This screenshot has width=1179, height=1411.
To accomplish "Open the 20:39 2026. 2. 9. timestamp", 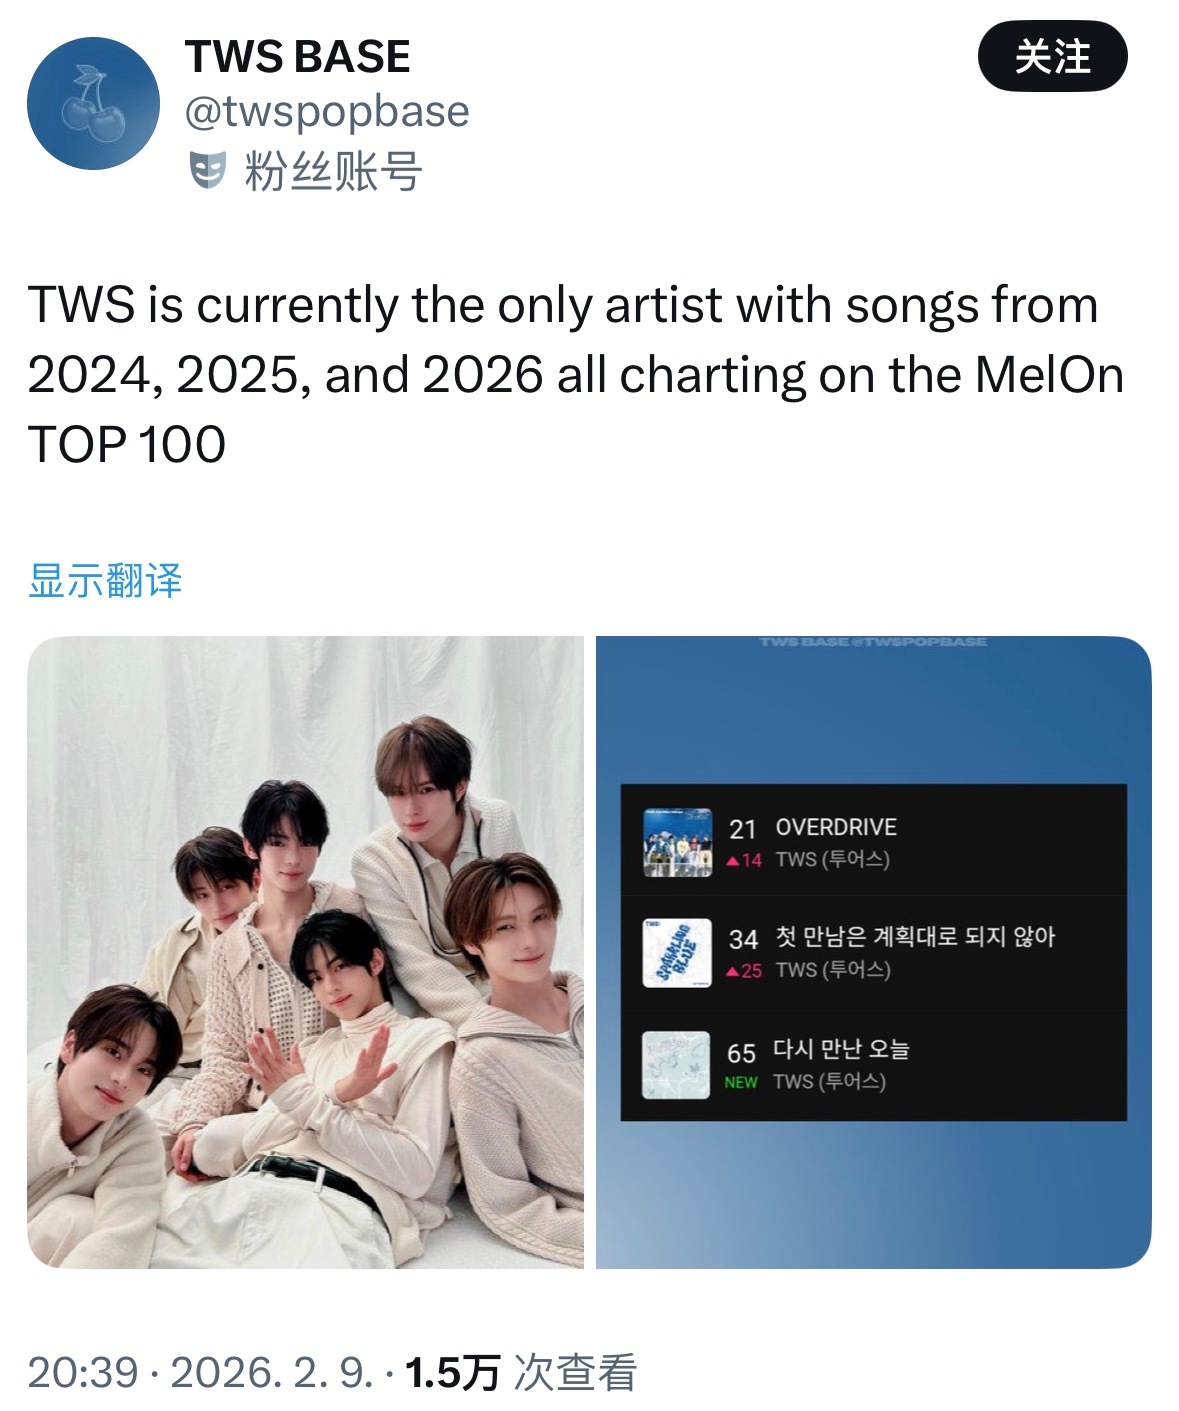I will click(200, 1372).
